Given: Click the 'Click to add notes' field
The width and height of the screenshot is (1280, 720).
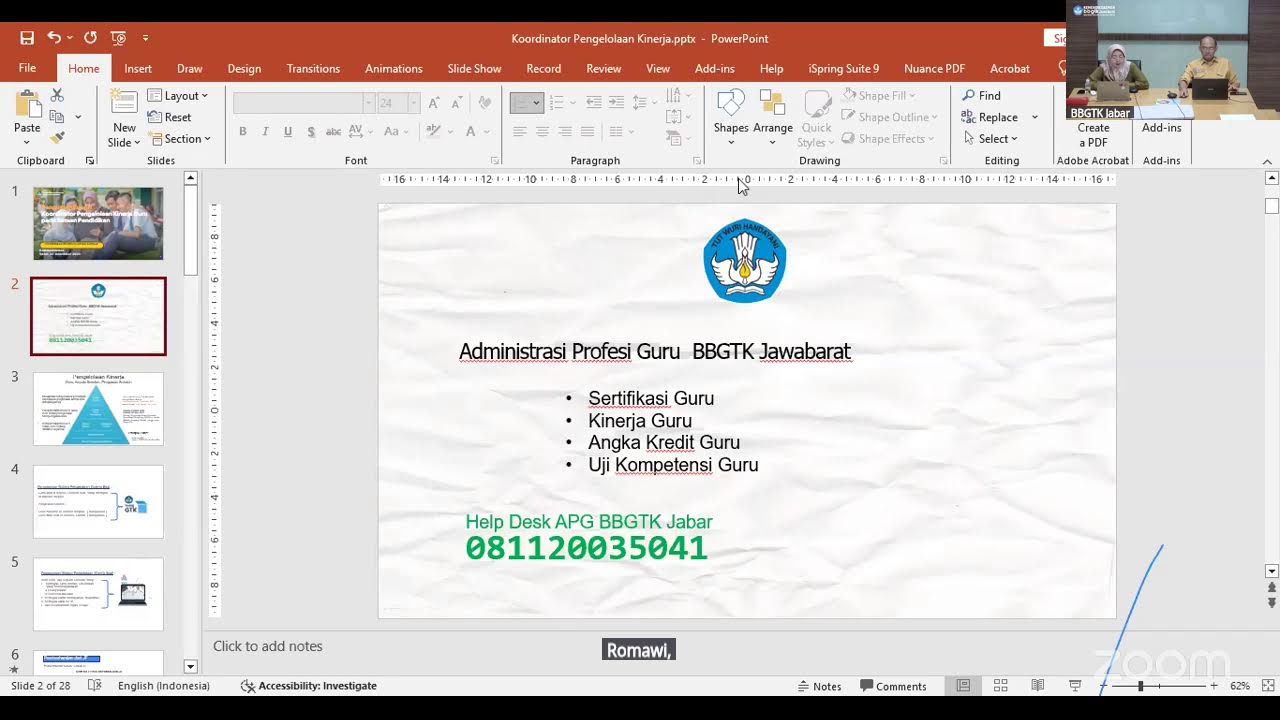Looking at the screenshot, I should tap(267, 646).
